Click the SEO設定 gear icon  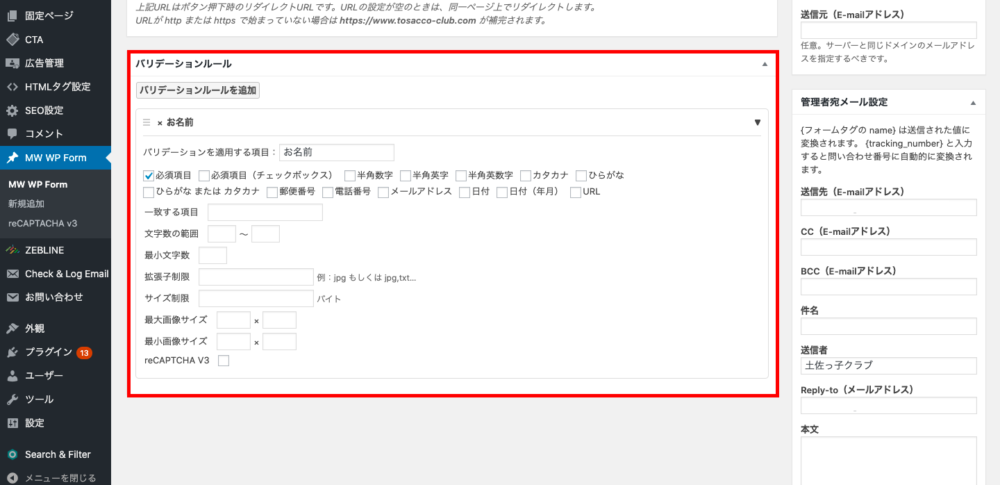pyautogui.click(x=12, y=110)
